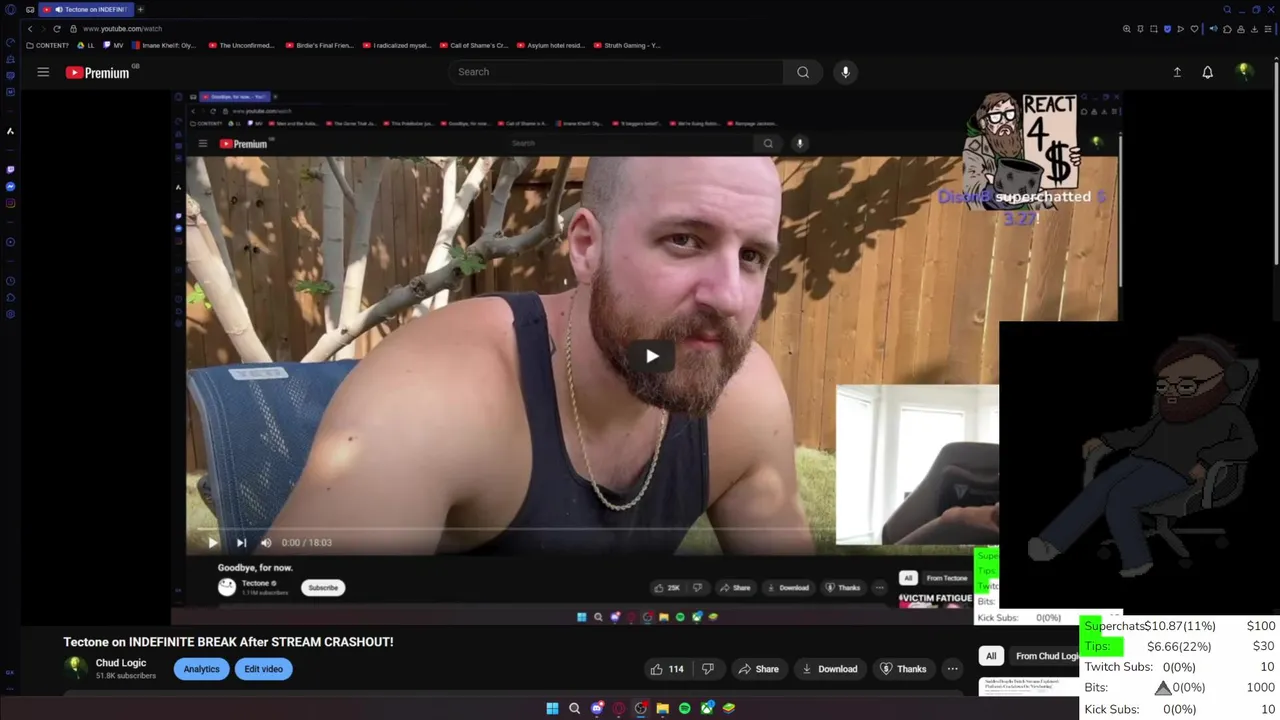1280x720 pixels.
Task: Reload the page in the browser
Action: click(56, 29)
